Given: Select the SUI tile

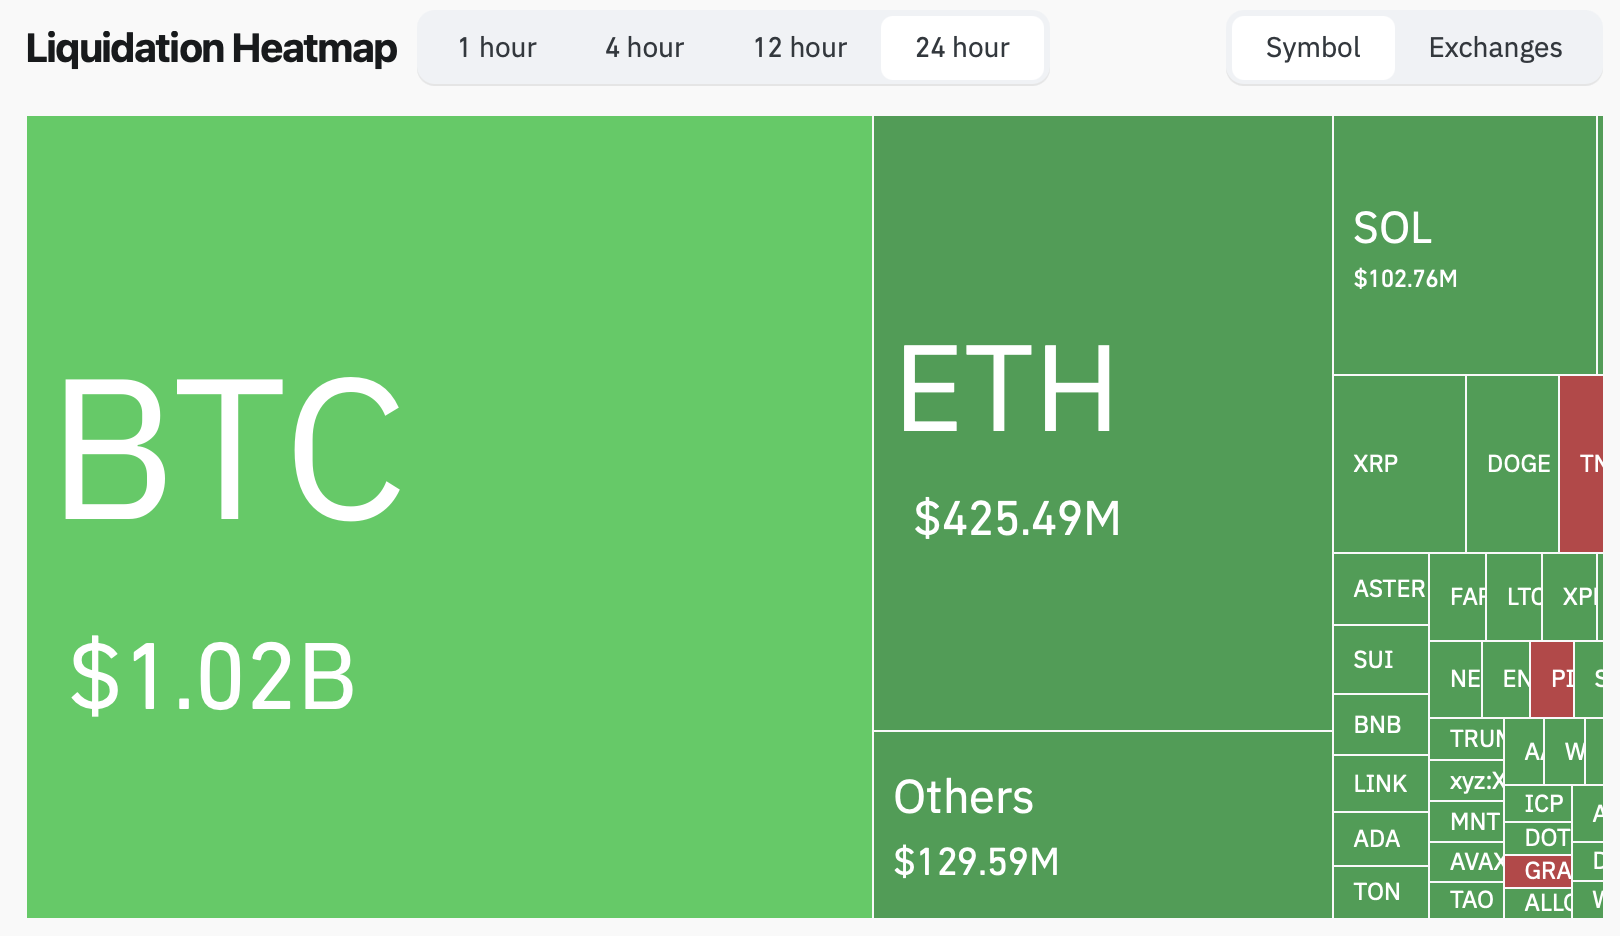Looking at the screenshot, I should (1381, 660).
